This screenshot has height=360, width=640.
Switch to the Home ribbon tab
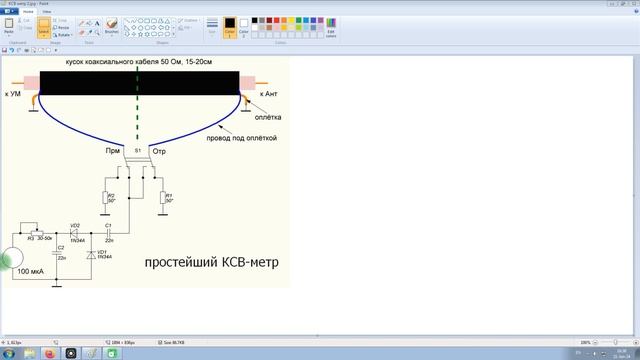click(x=28, y=11)
